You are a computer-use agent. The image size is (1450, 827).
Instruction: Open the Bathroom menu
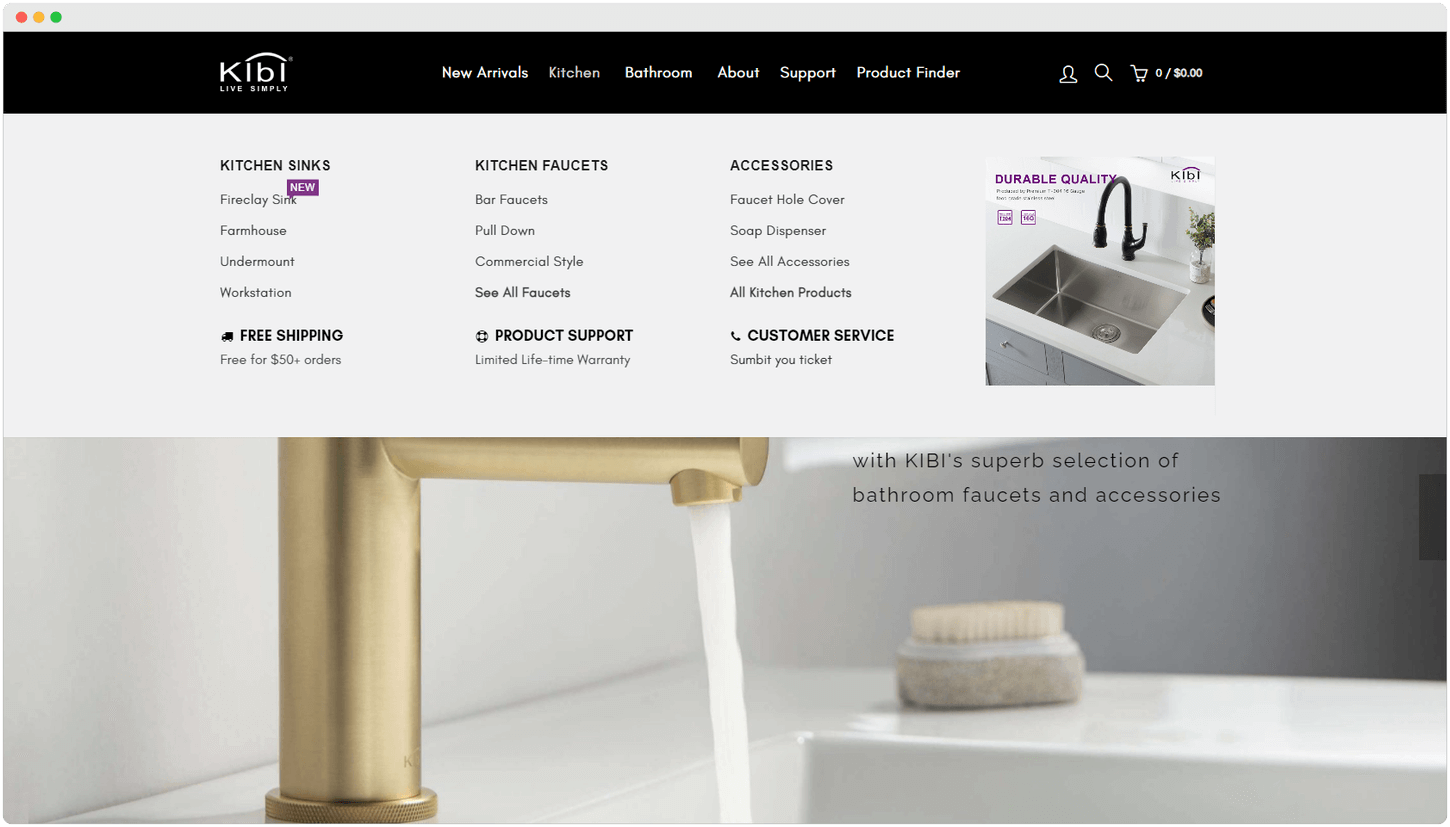coord(658,72)
